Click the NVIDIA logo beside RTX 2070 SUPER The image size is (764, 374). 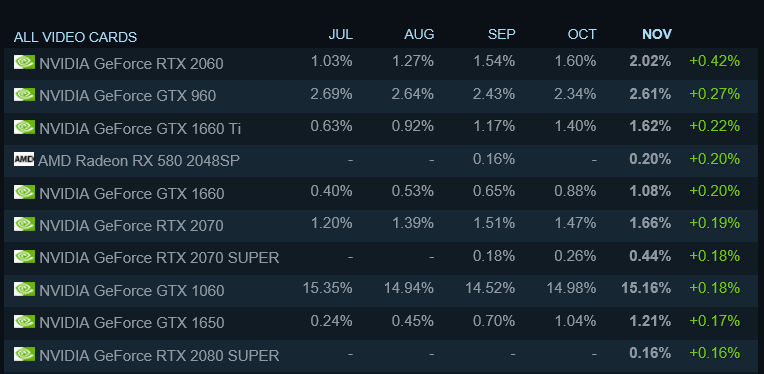pos(24,257)
